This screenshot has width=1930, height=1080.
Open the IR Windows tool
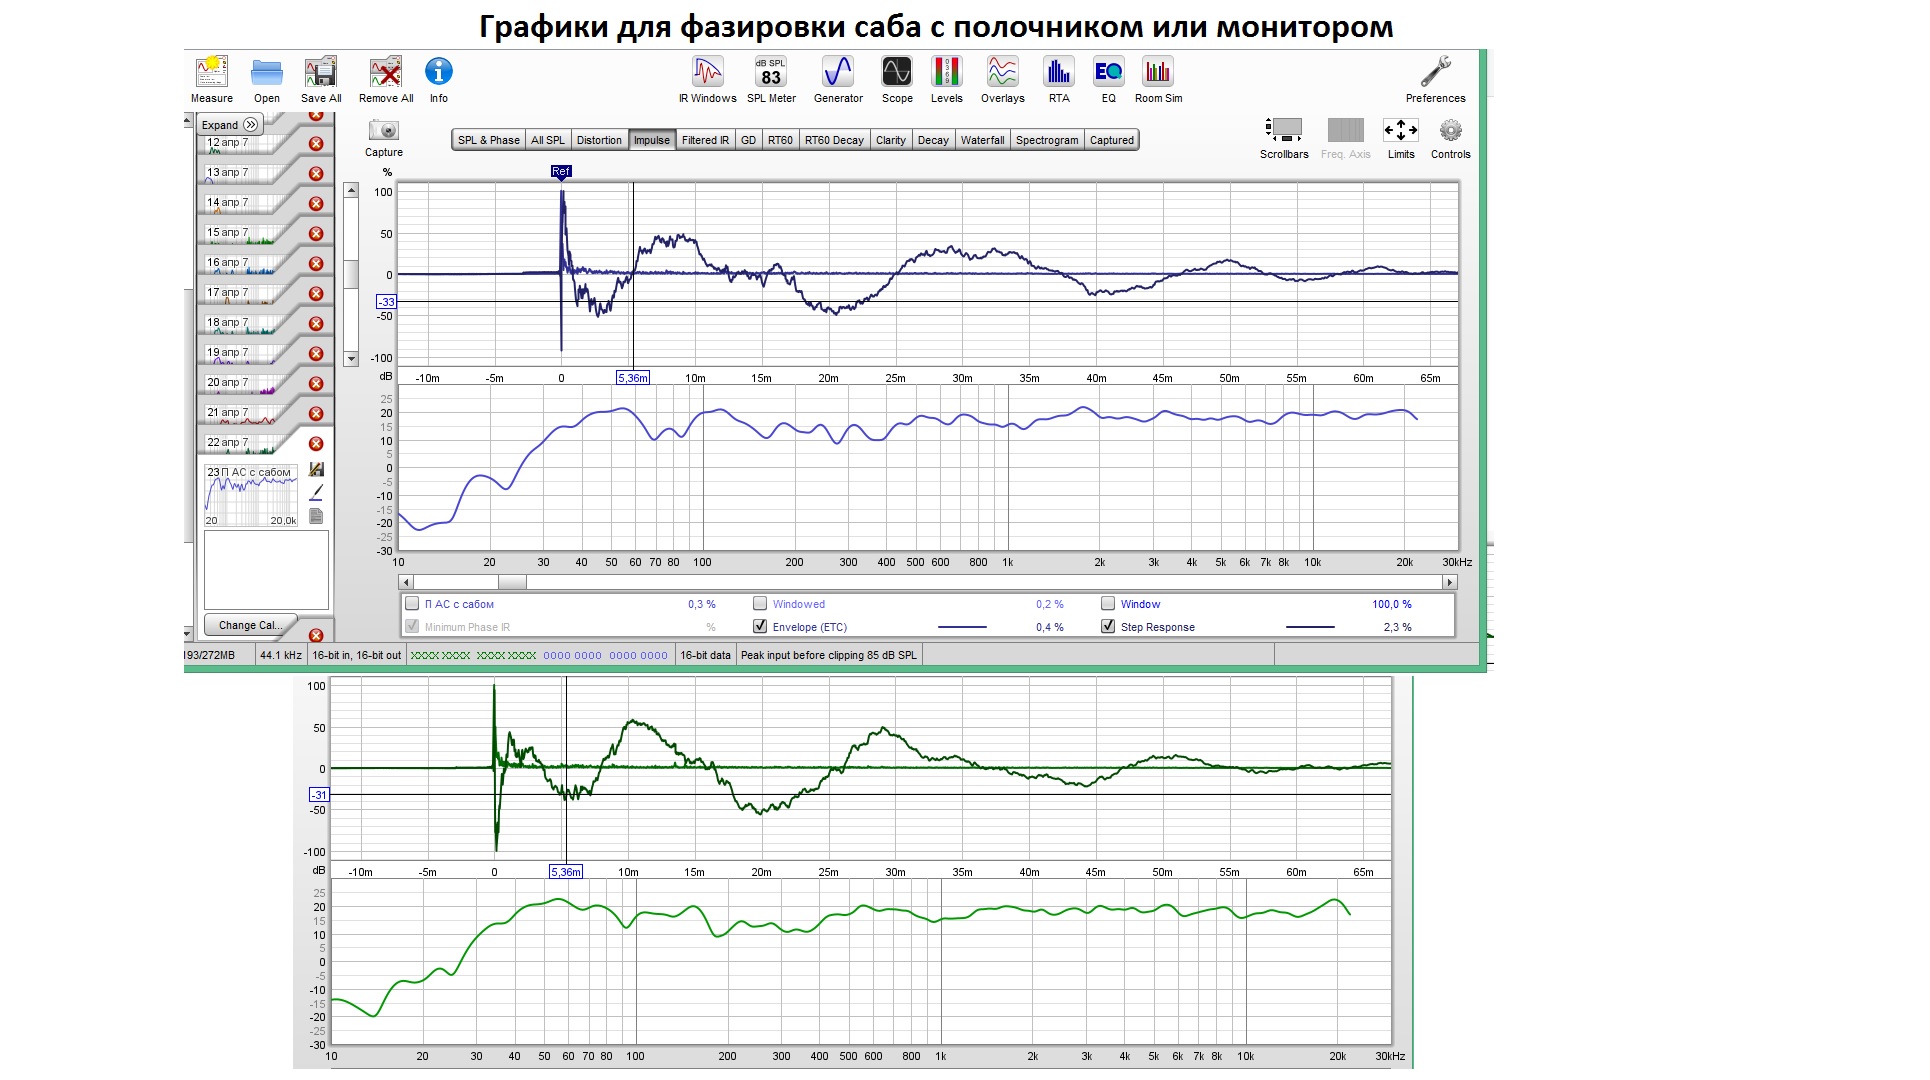tap(707, 73)
